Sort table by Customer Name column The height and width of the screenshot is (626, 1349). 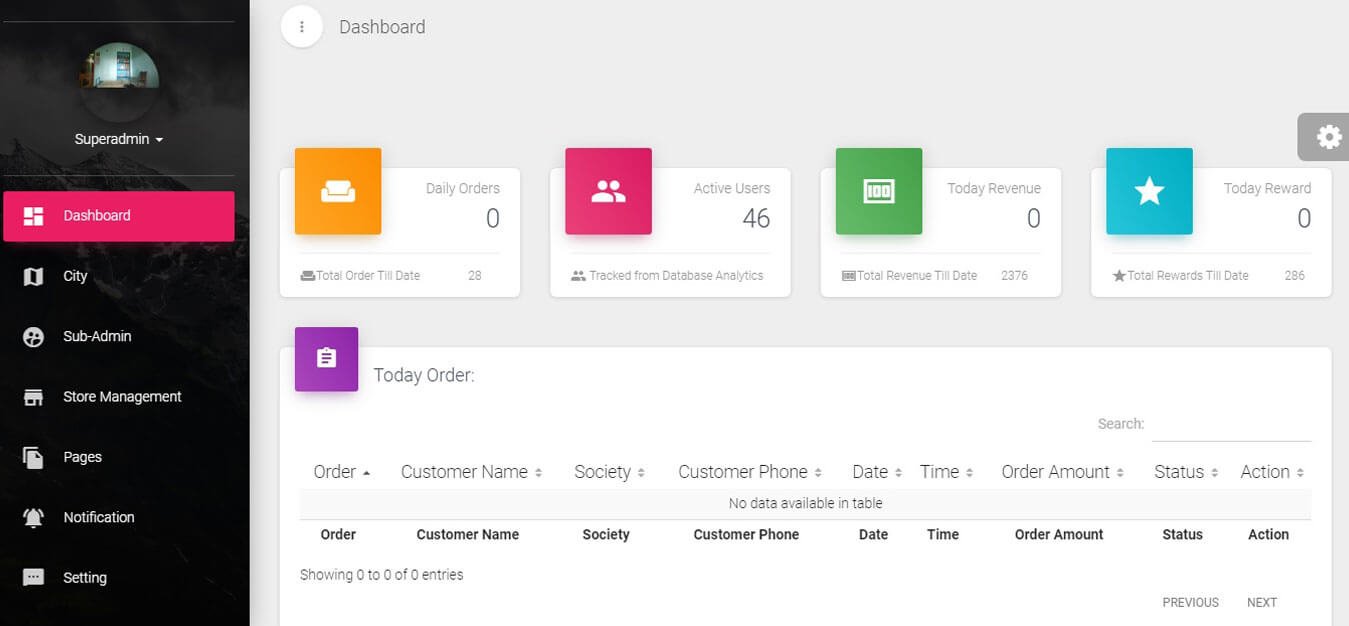point(470,472)
